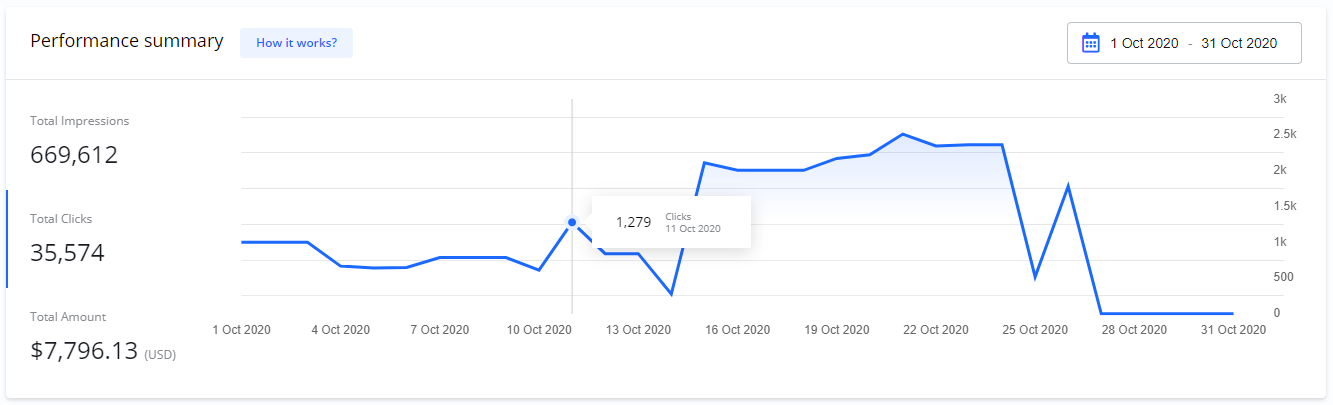Click the 669,612 impressions value
This screenshot has width=1333, height=405.
click(74, 155)
